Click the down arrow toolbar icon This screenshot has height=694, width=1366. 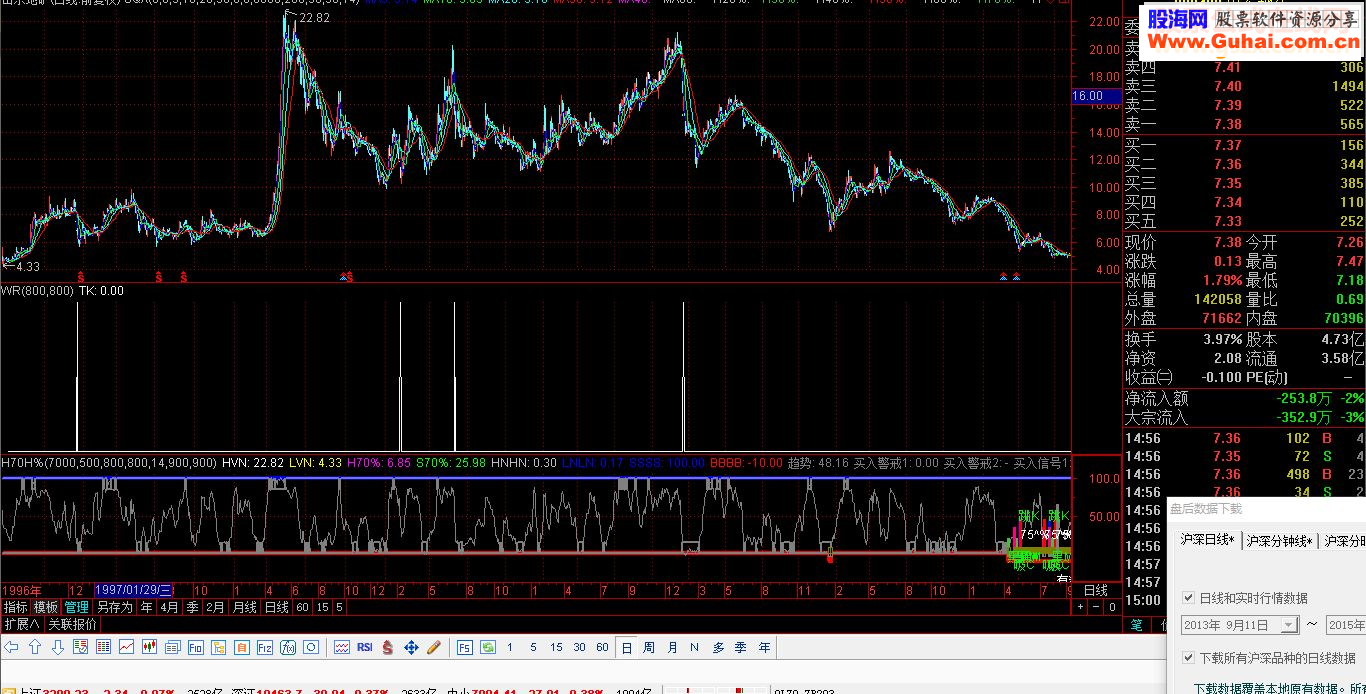click(57, 647)
